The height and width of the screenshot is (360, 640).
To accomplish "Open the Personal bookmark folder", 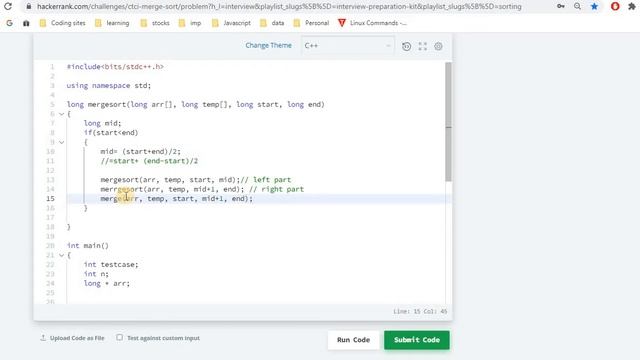I will [311, 23].
